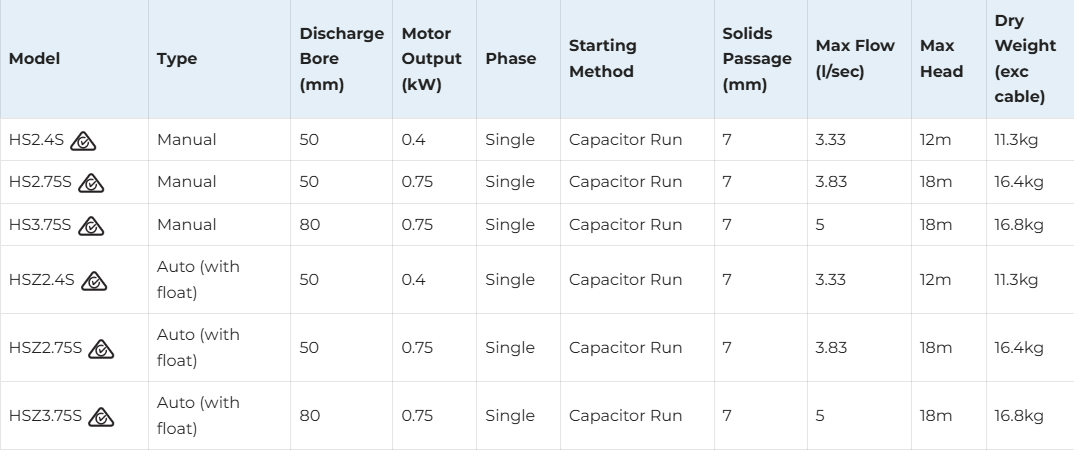Click the compliance mark icon beside HS2.75S

pos(91,183)
